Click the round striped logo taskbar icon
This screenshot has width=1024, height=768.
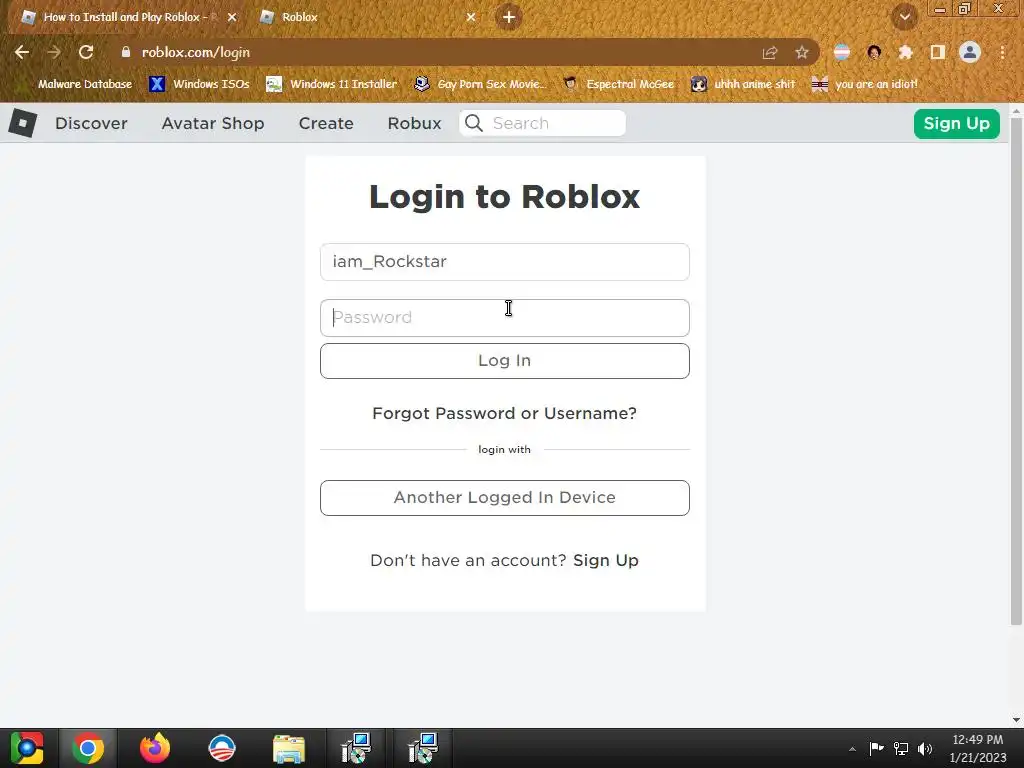click(222, 748)
